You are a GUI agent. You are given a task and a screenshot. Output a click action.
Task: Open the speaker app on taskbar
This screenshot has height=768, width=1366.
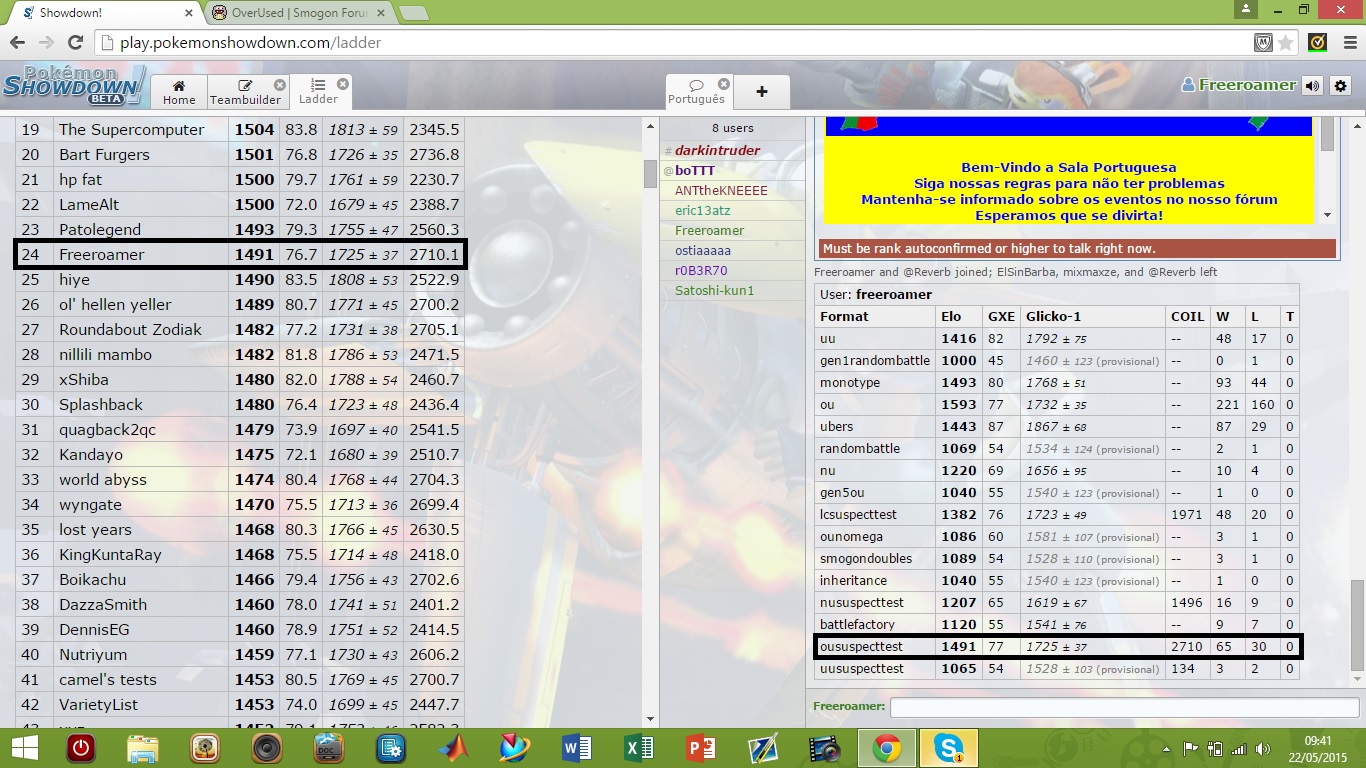coord(266,748)
